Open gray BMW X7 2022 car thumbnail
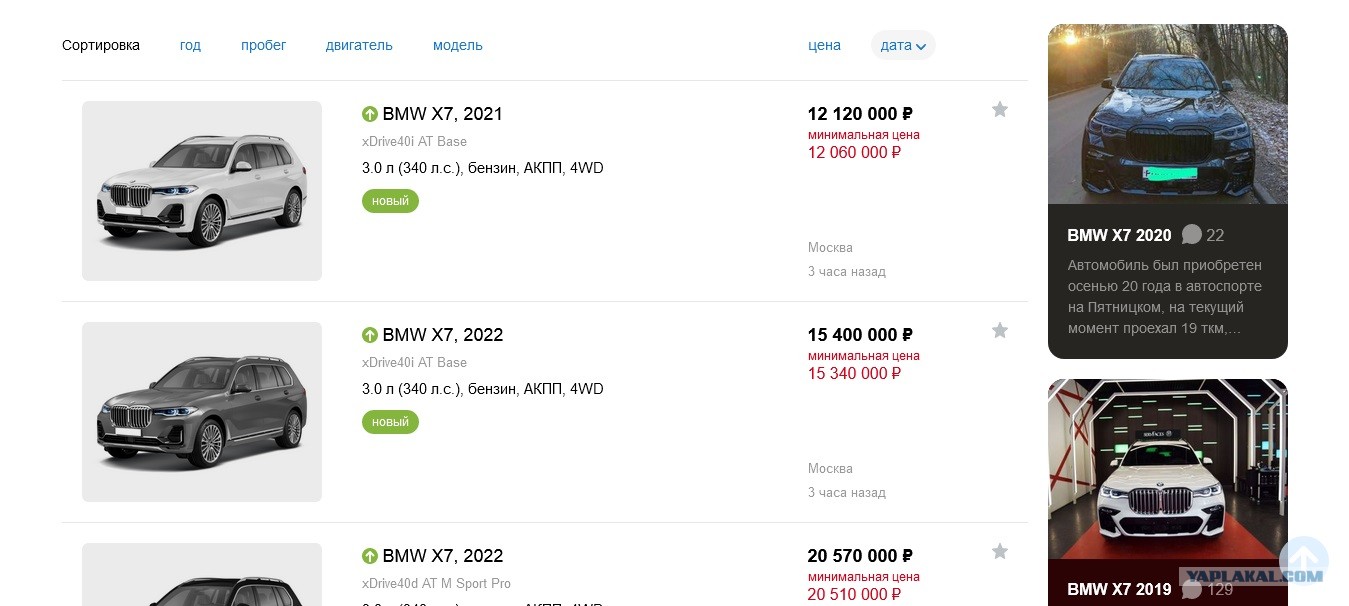Image resolution: width=1349 pixels, height=606 pixels. [202, 412]
